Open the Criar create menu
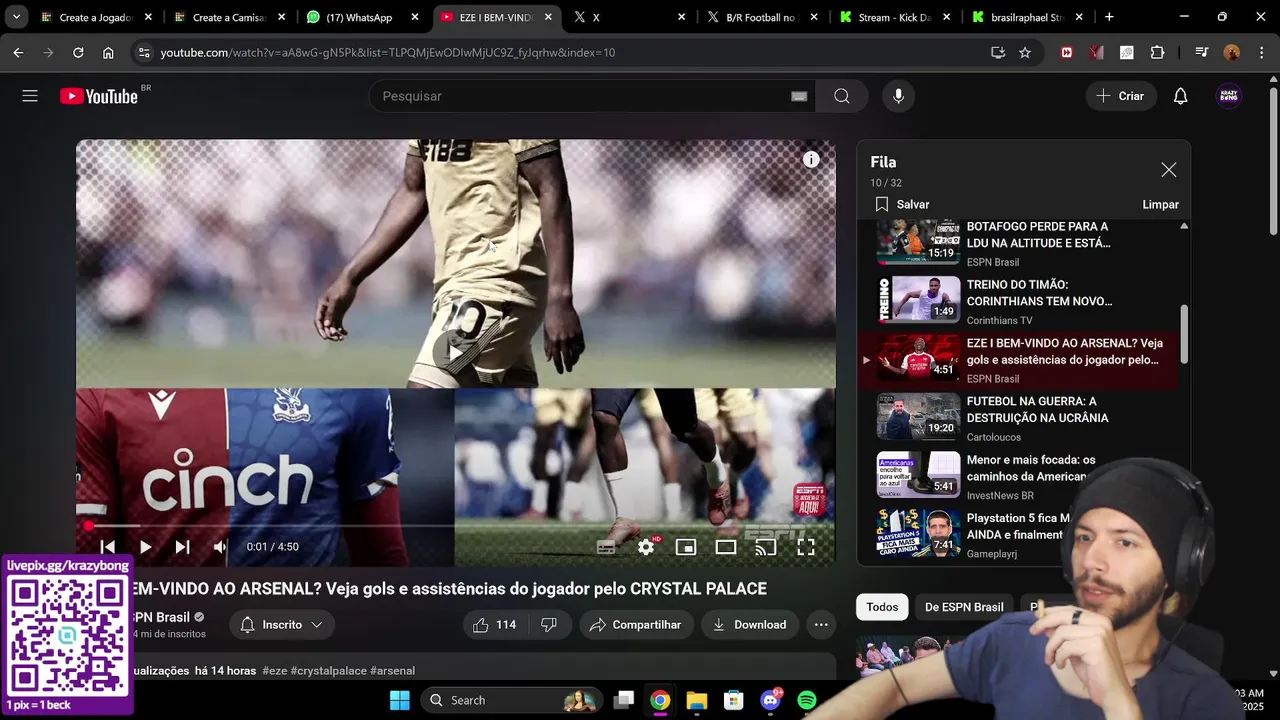Screen dimensions: 1280x720 1120,96
